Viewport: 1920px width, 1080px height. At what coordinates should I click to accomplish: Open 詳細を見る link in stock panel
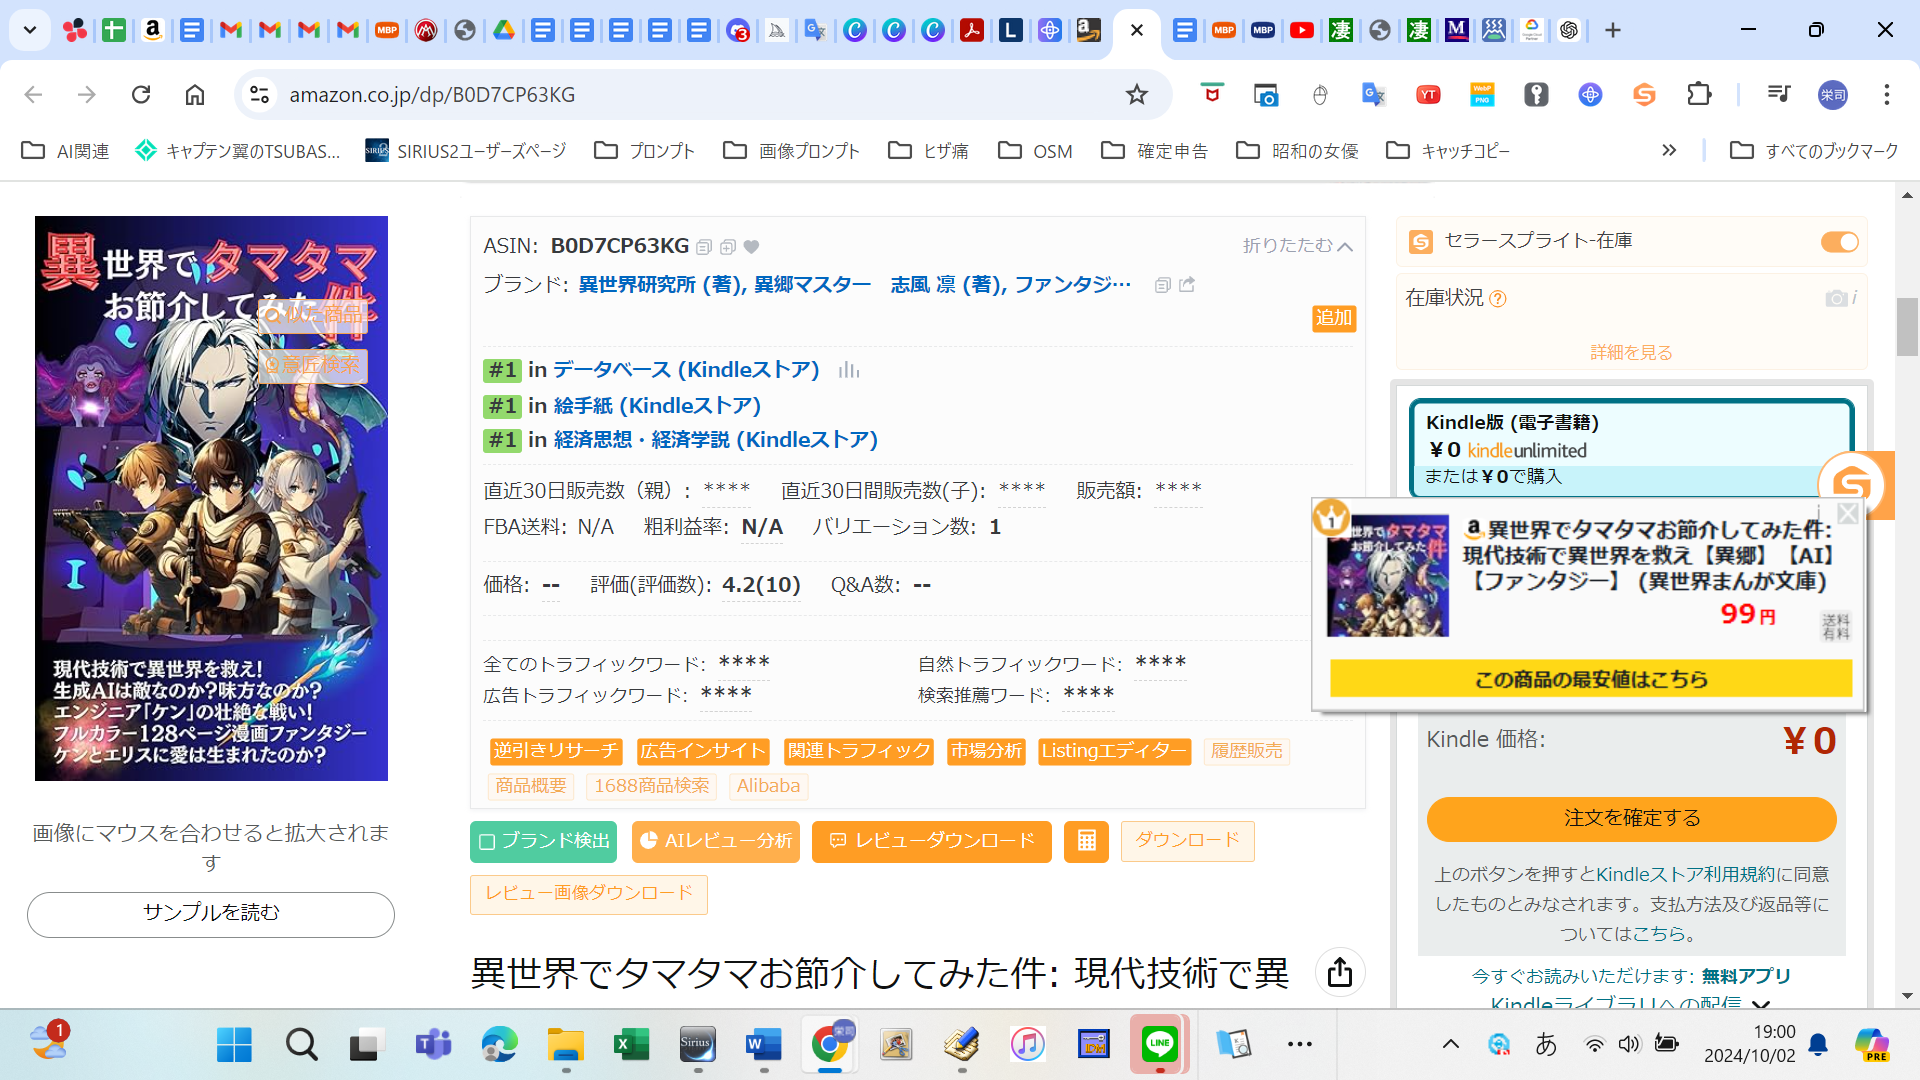tap(1631, 352)
